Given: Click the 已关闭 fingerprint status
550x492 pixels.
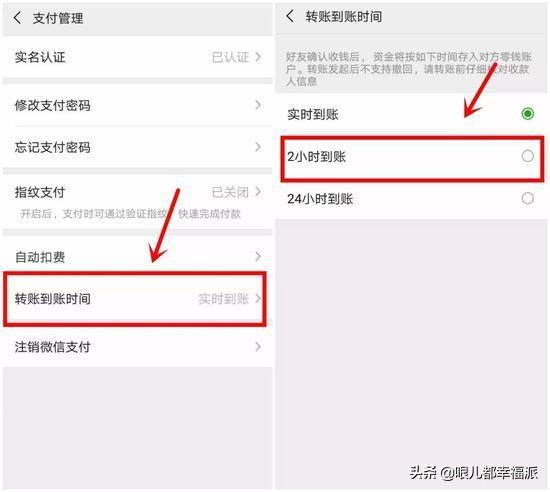Looking at the screenshot, I should [230, 192].
